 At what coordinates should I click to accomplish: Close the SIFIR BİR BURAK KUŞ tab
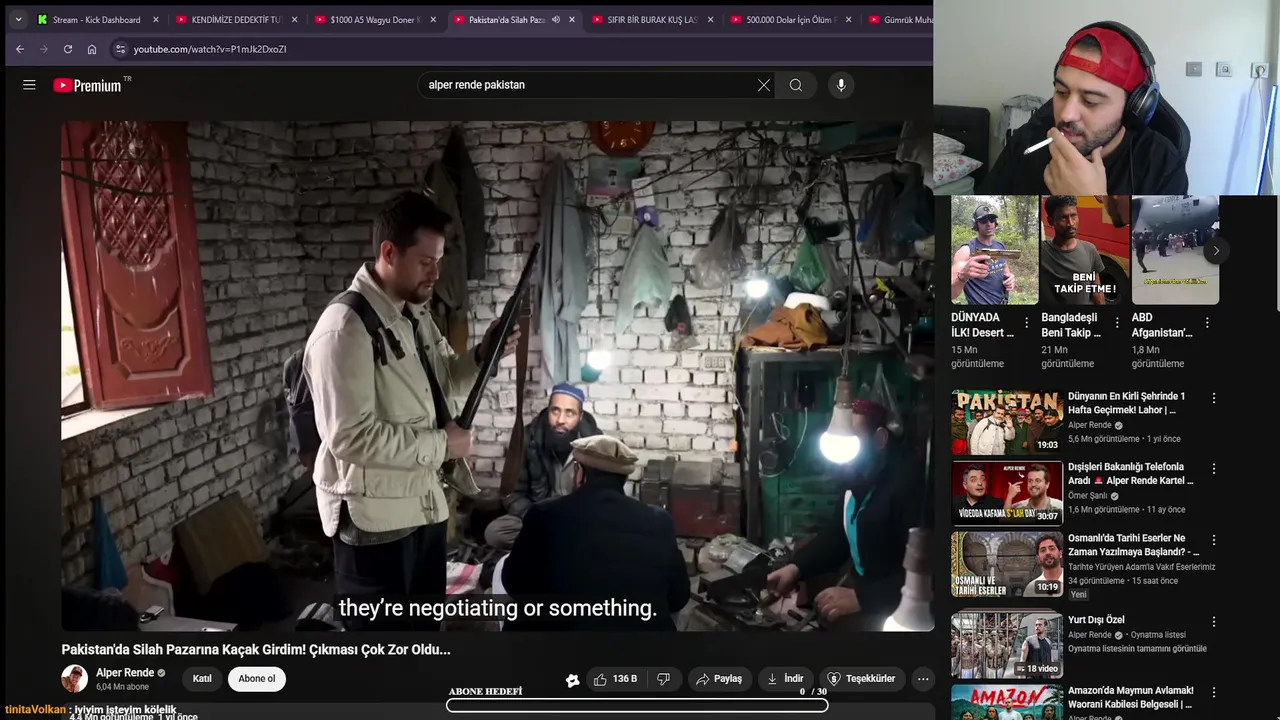(x=710, y=20)
